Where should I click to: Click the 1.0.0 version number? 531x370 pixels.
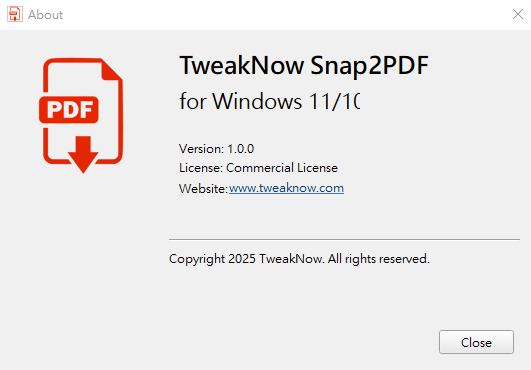240,149
